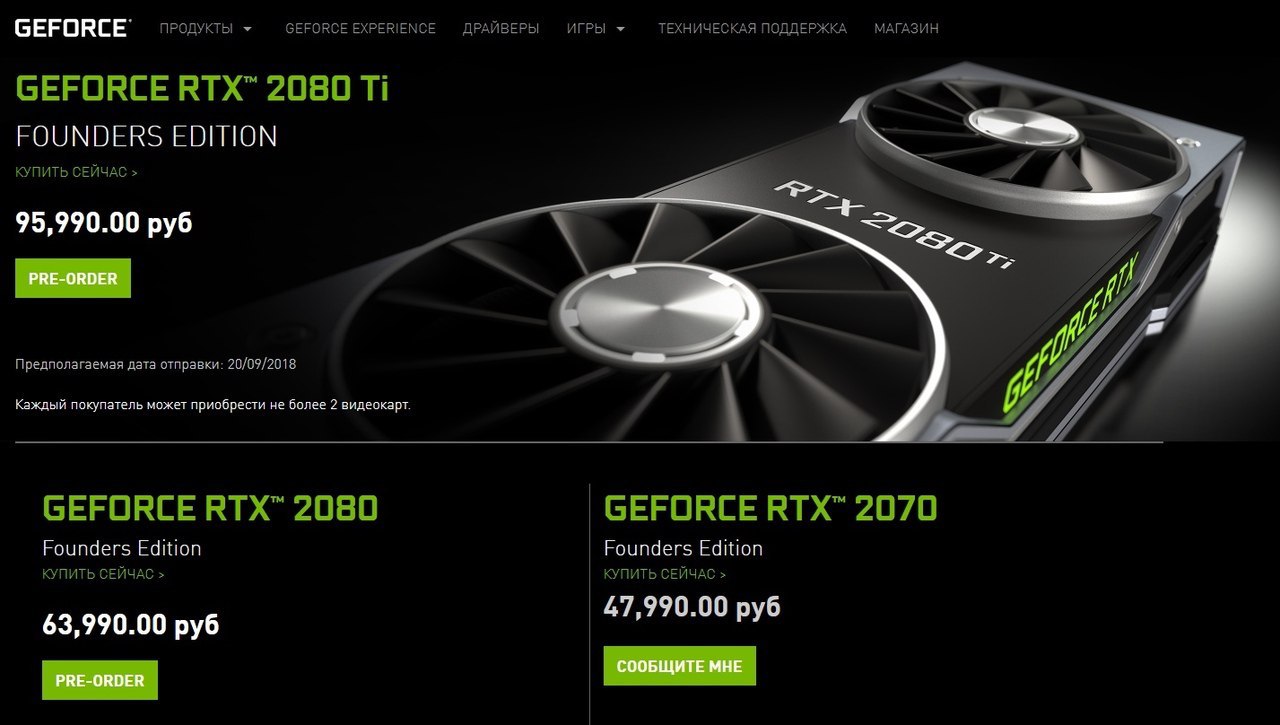This screenshot has width=1280, height=725.
Task: Open the ДРАЙВЕРЫ menu item
Action: point(501,28)
